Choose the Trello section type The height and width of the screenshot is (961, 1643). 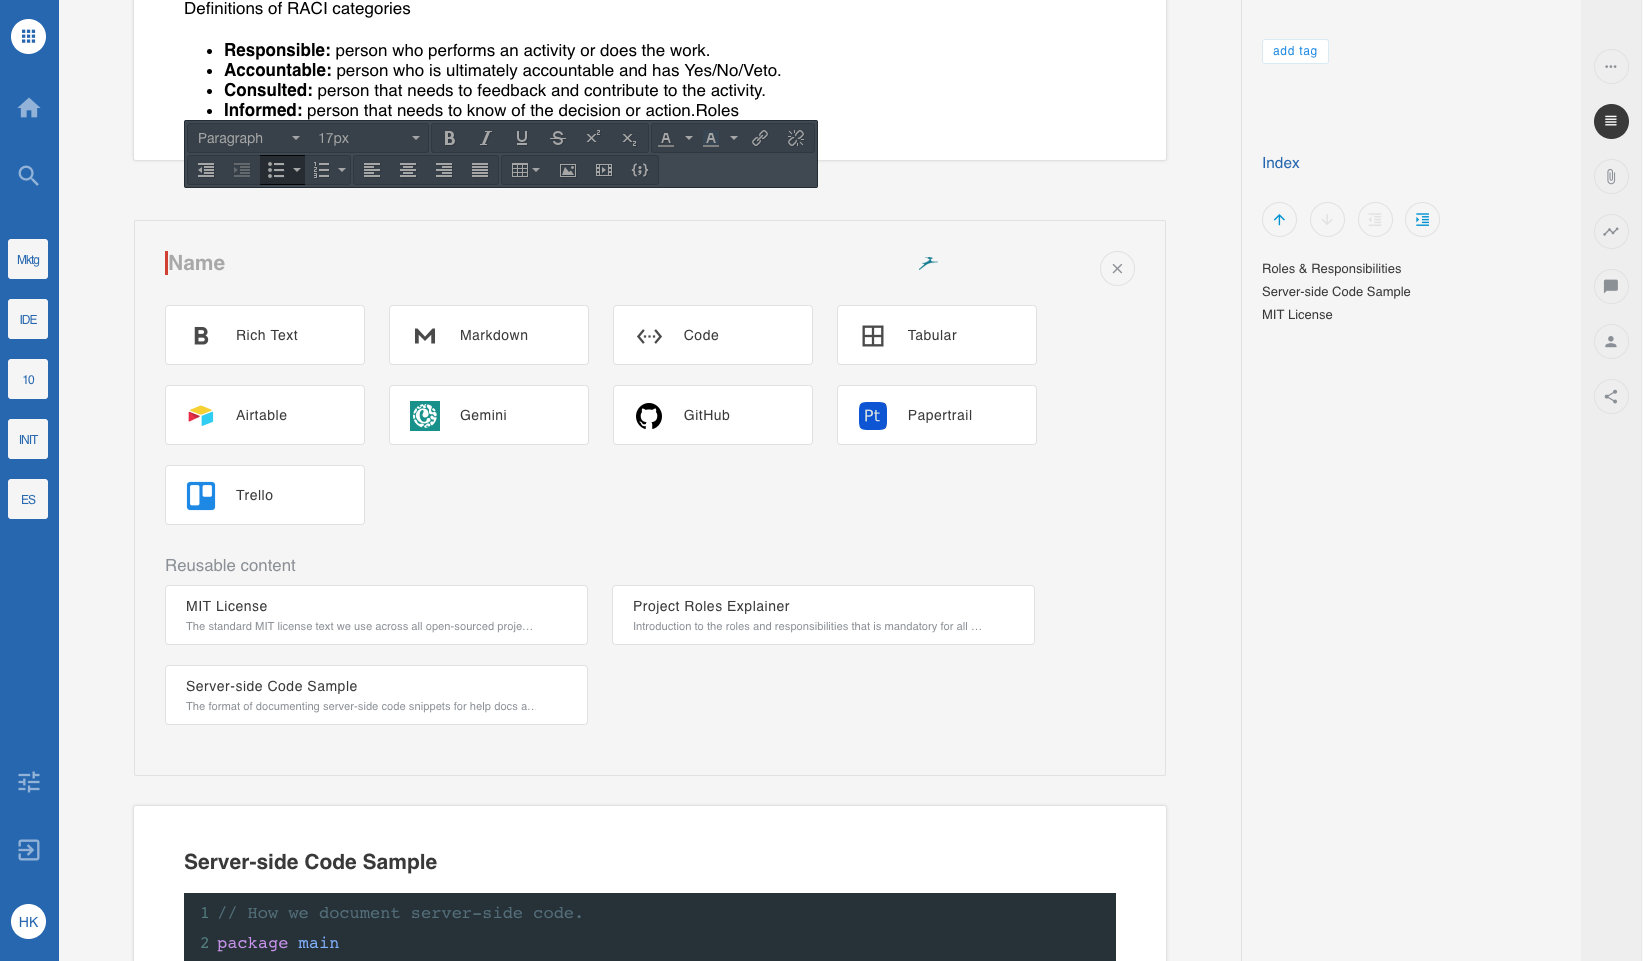(265, 495)
